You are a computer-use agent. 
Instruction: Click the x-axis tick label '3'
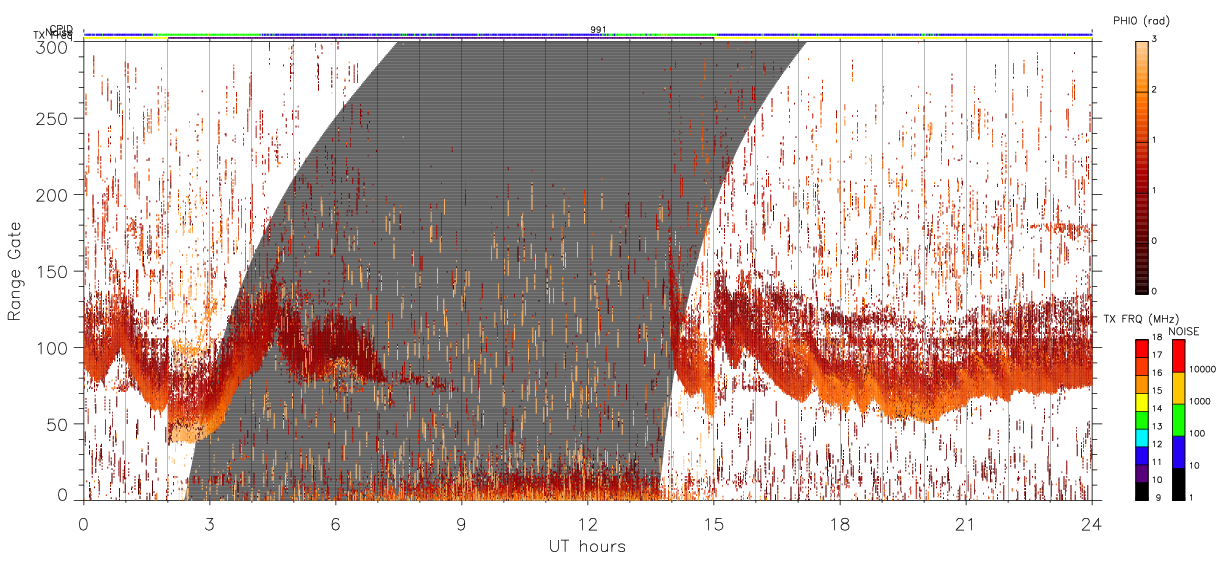209,523
